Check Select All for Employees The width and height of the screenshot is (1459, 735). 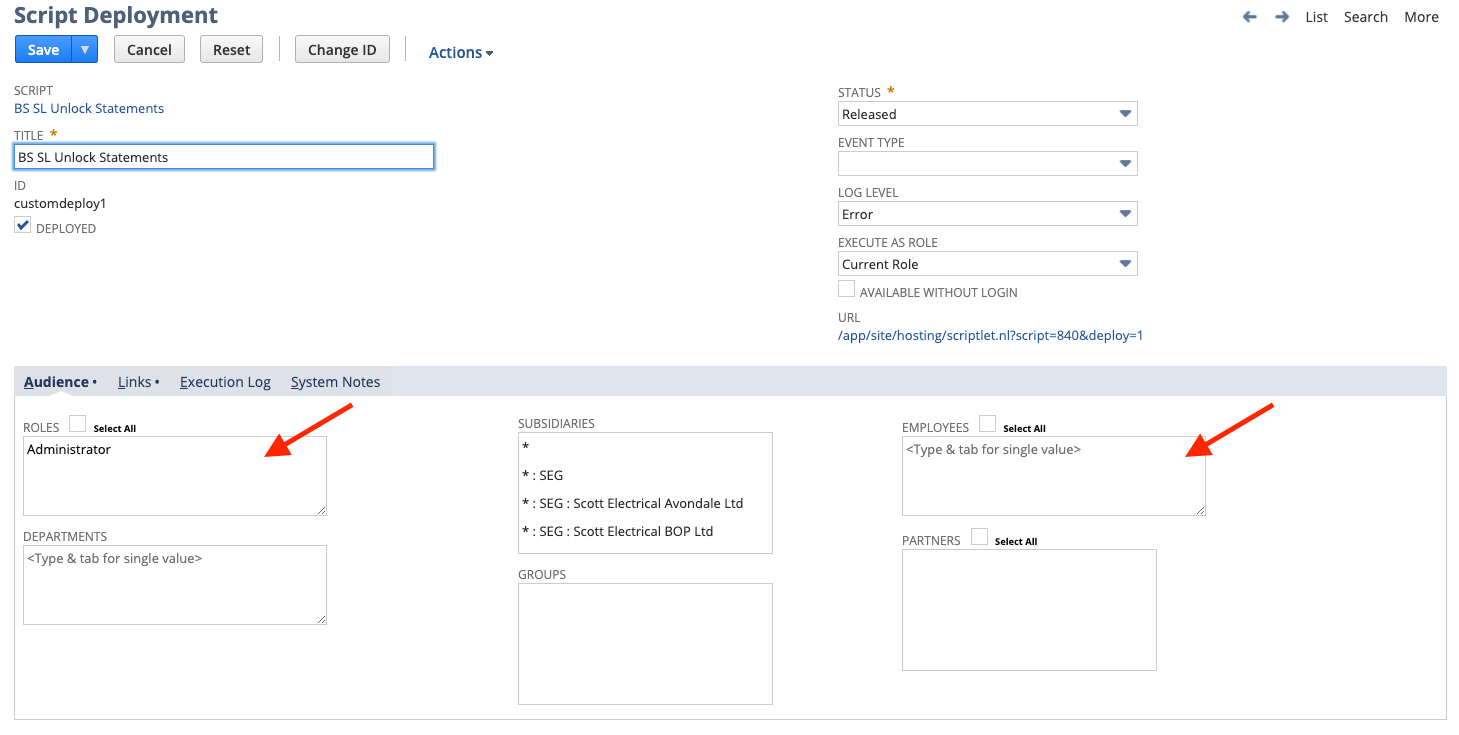coord(987,424)
